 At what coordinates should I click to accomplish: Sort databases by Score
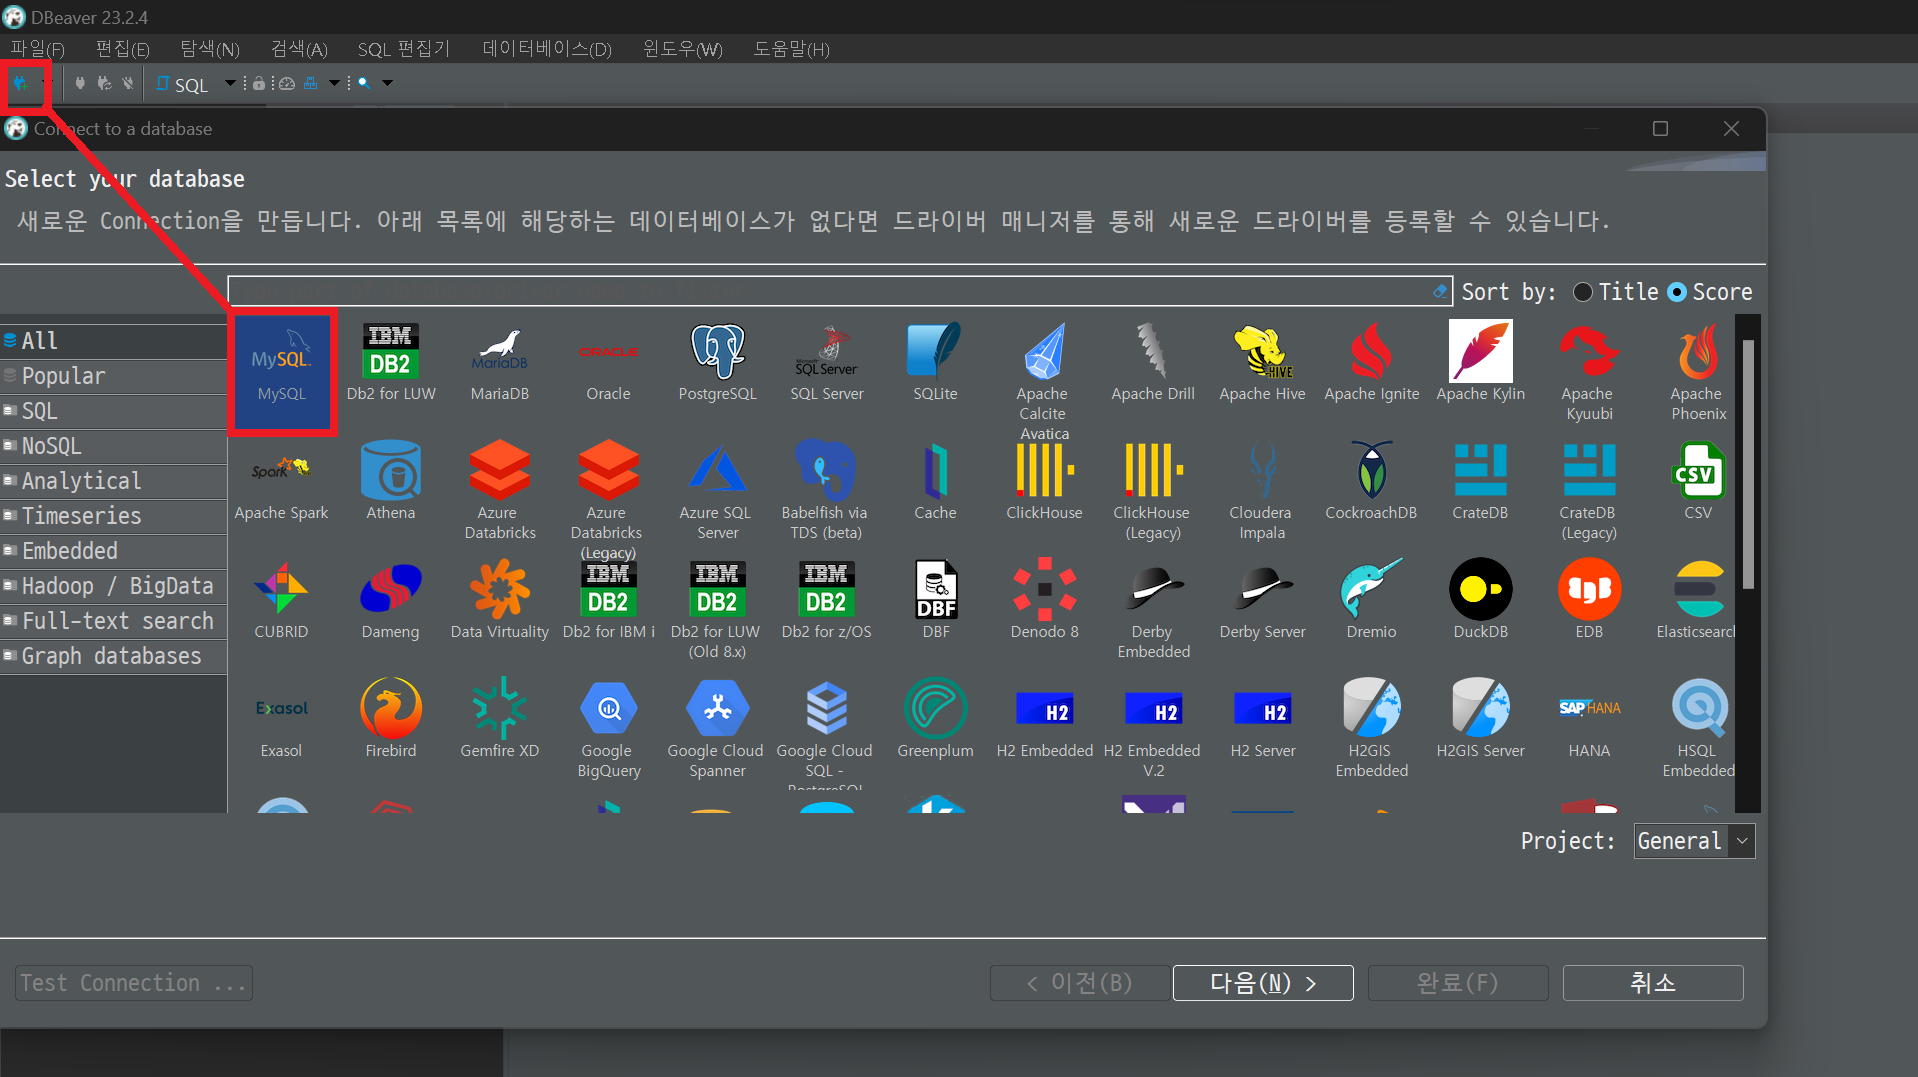pyautogui.click(x=1711, y=292)
